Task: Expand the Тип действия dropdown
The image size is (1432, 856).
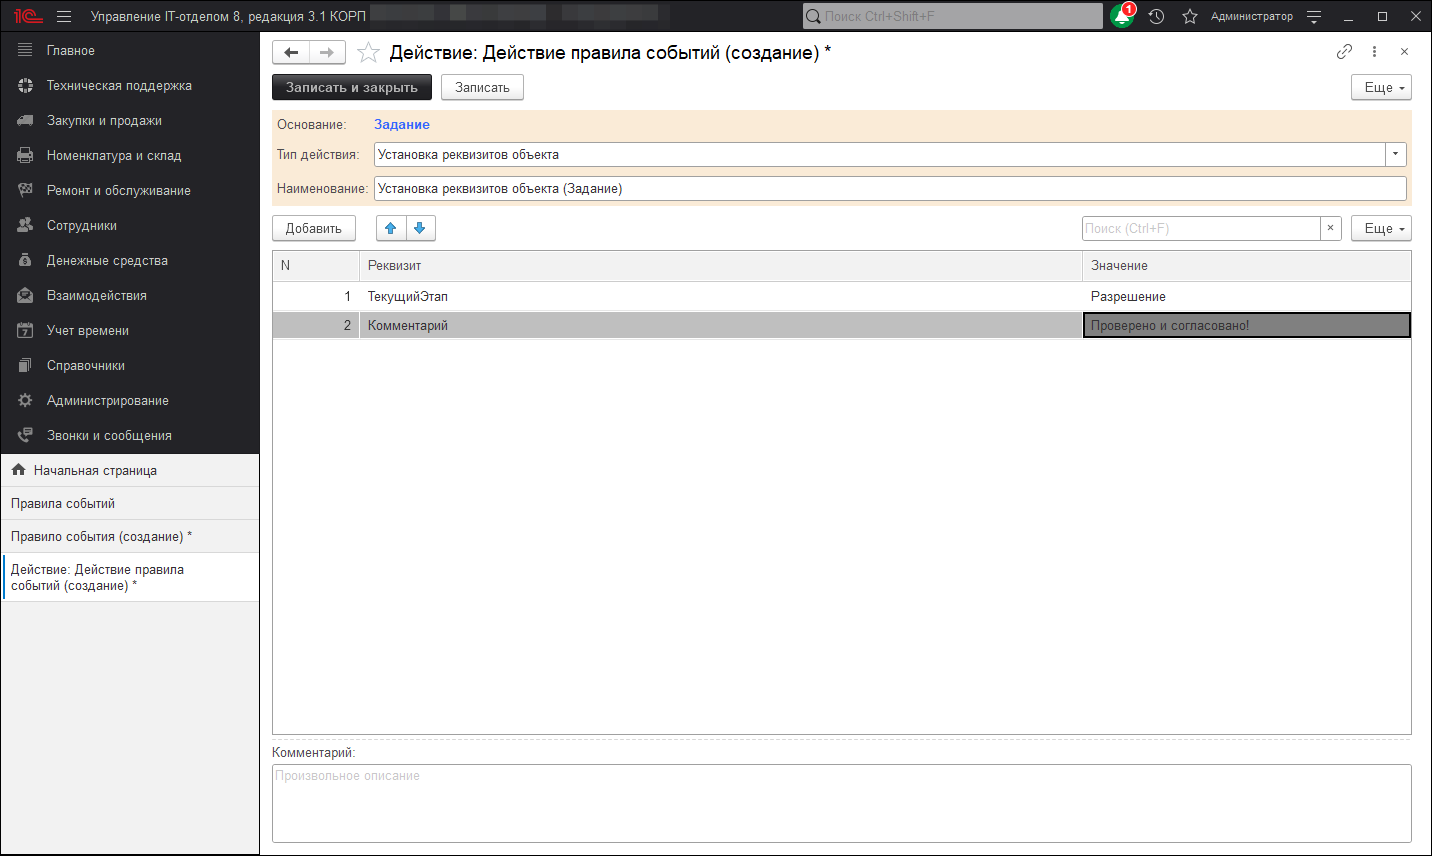Action: [x=1395, y=154]
